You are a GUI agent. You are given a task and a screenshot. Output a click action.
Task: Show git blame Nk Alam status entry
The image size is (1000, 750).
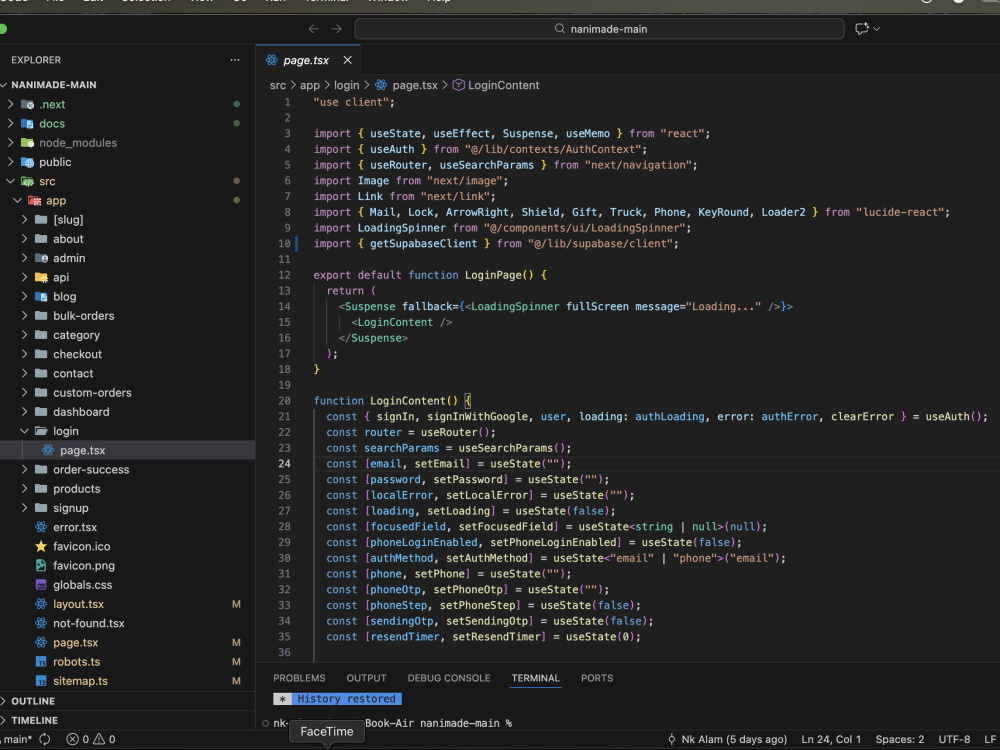tap(726, 739)
